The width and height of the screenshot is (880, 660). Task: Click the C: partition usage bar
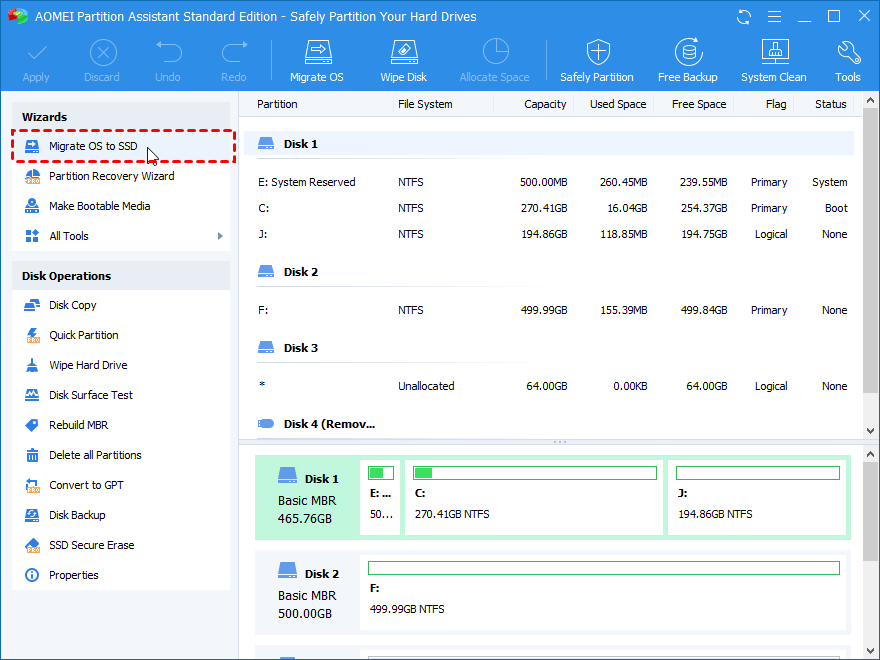pyautogui.click(x=535, y=473)
